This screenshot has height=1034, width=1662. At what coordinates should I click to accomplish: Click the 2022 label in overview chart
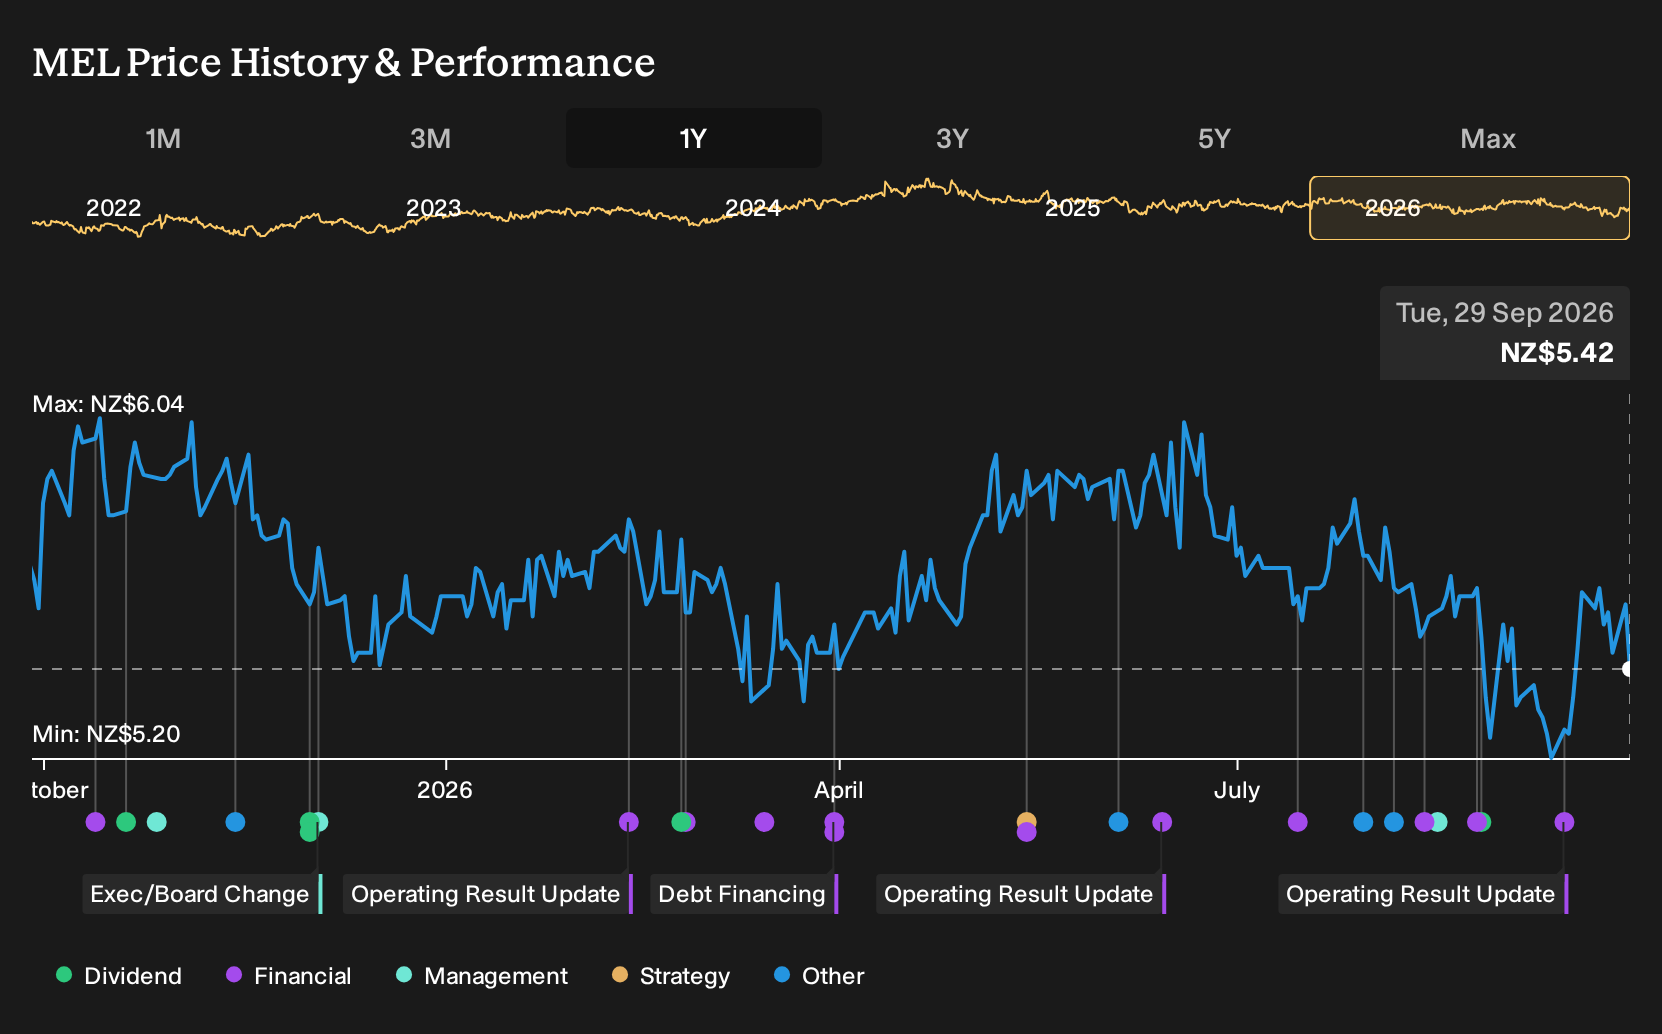[114, 208]
